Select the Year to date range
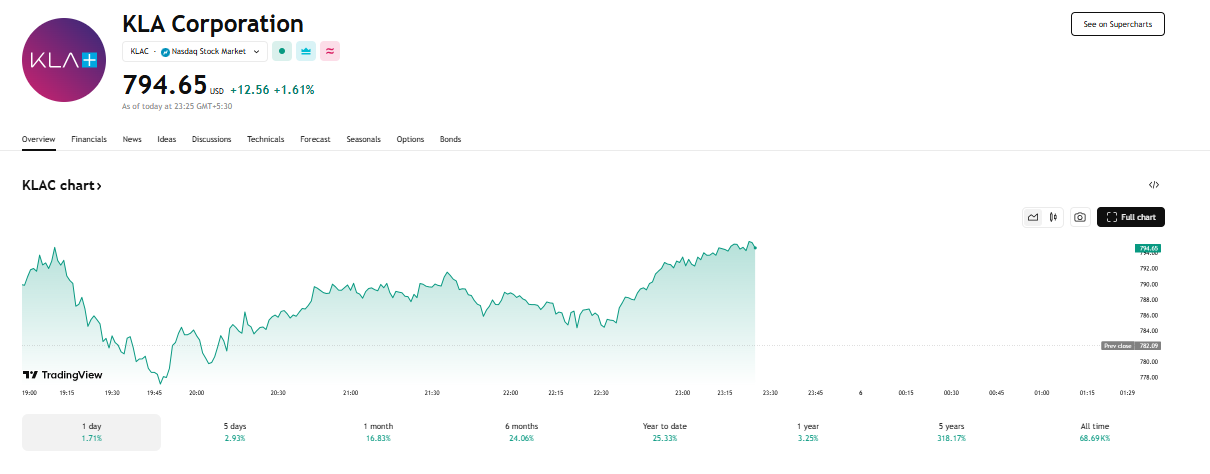The height and width of the screenshot is (474, 1210). [665, 432]
